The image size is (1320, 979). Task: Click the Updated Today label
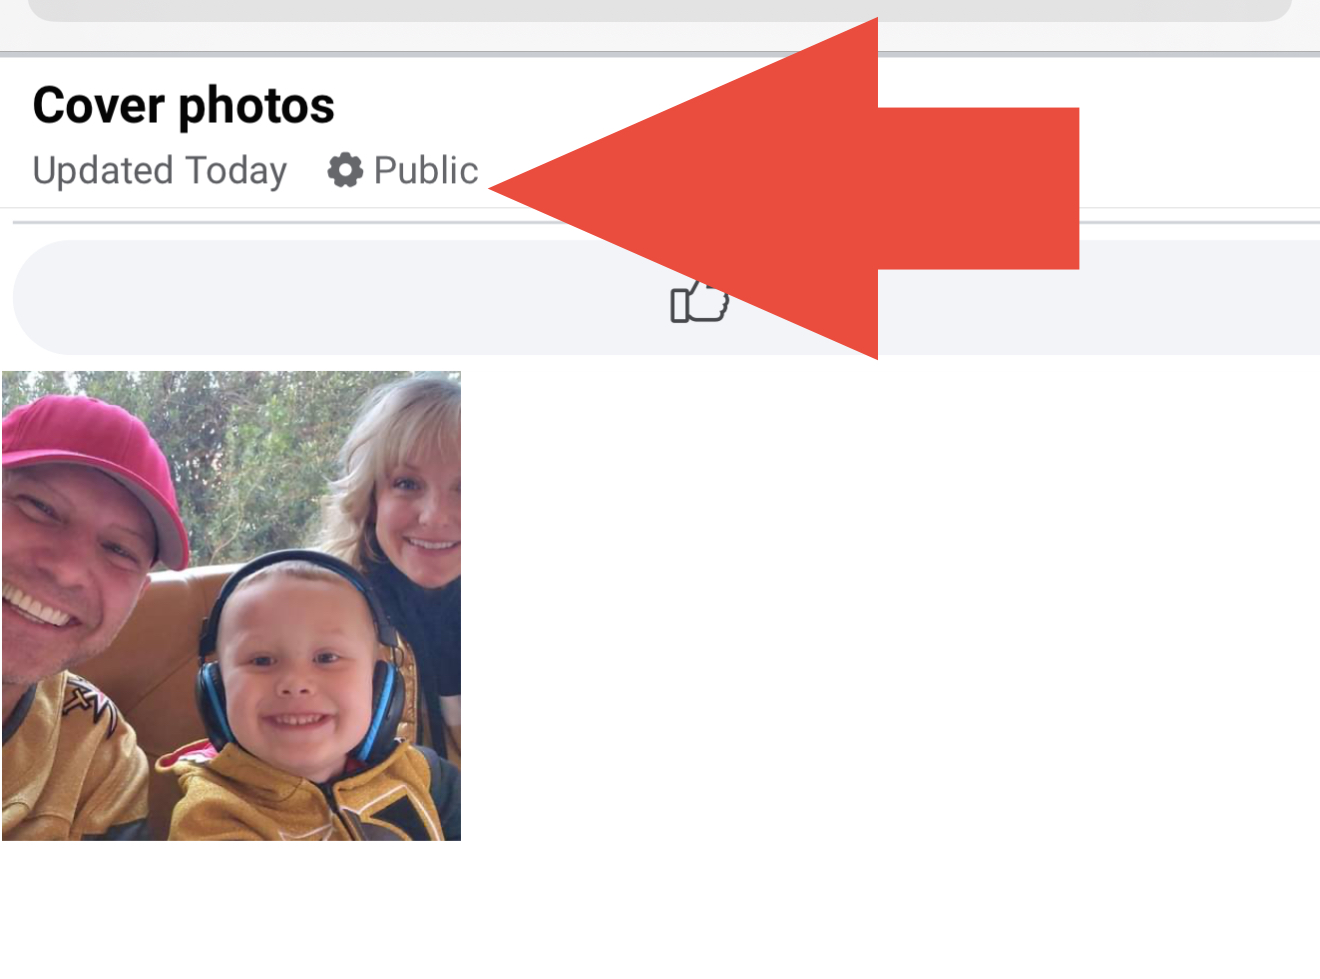160,171
